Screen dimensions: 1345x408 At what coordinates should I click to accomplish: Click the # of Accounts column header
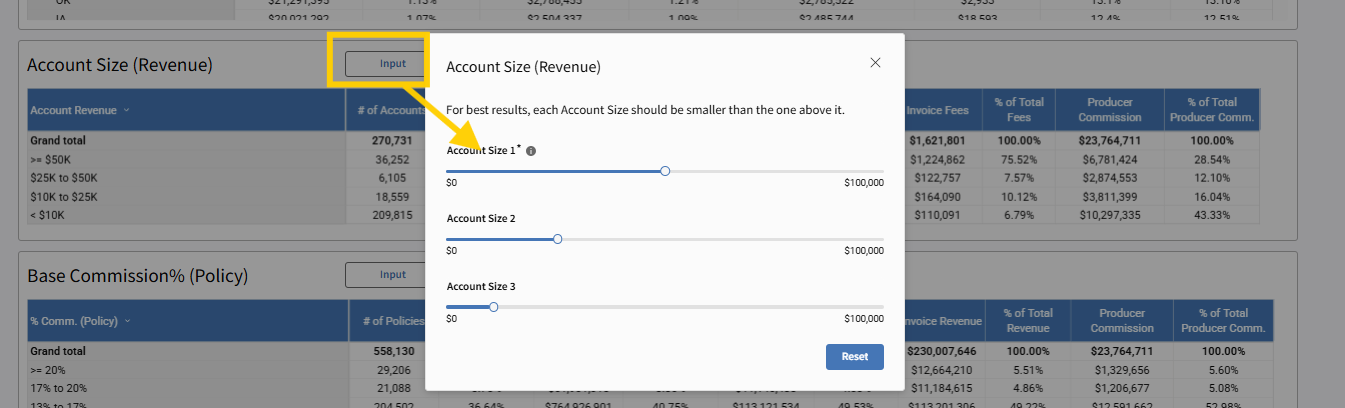[390, 110]
